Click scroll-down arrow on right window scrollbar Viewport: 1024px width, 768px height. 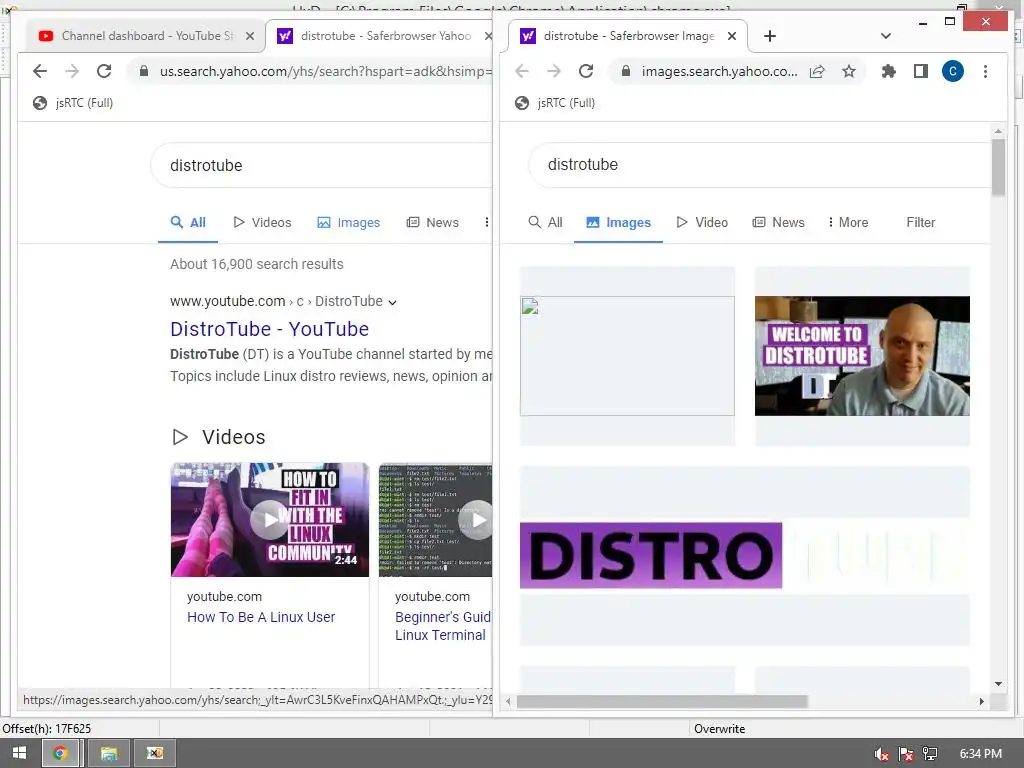point(999,684)
